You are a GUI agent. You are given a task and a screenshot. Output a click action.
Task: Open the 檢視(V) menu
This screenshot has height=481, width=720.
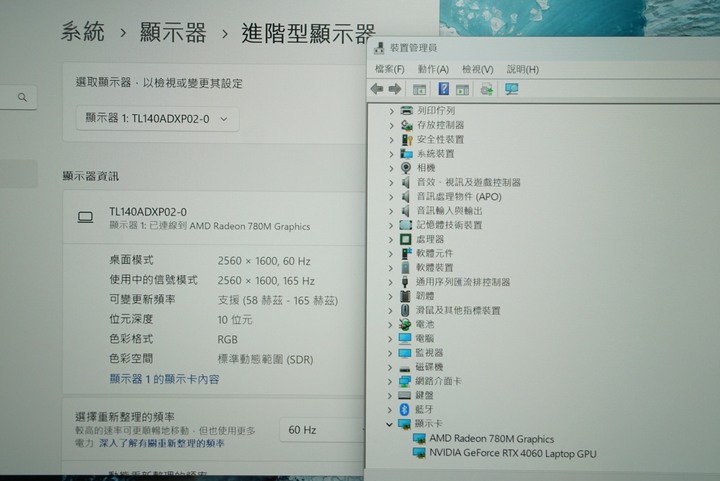pos(478,69)
